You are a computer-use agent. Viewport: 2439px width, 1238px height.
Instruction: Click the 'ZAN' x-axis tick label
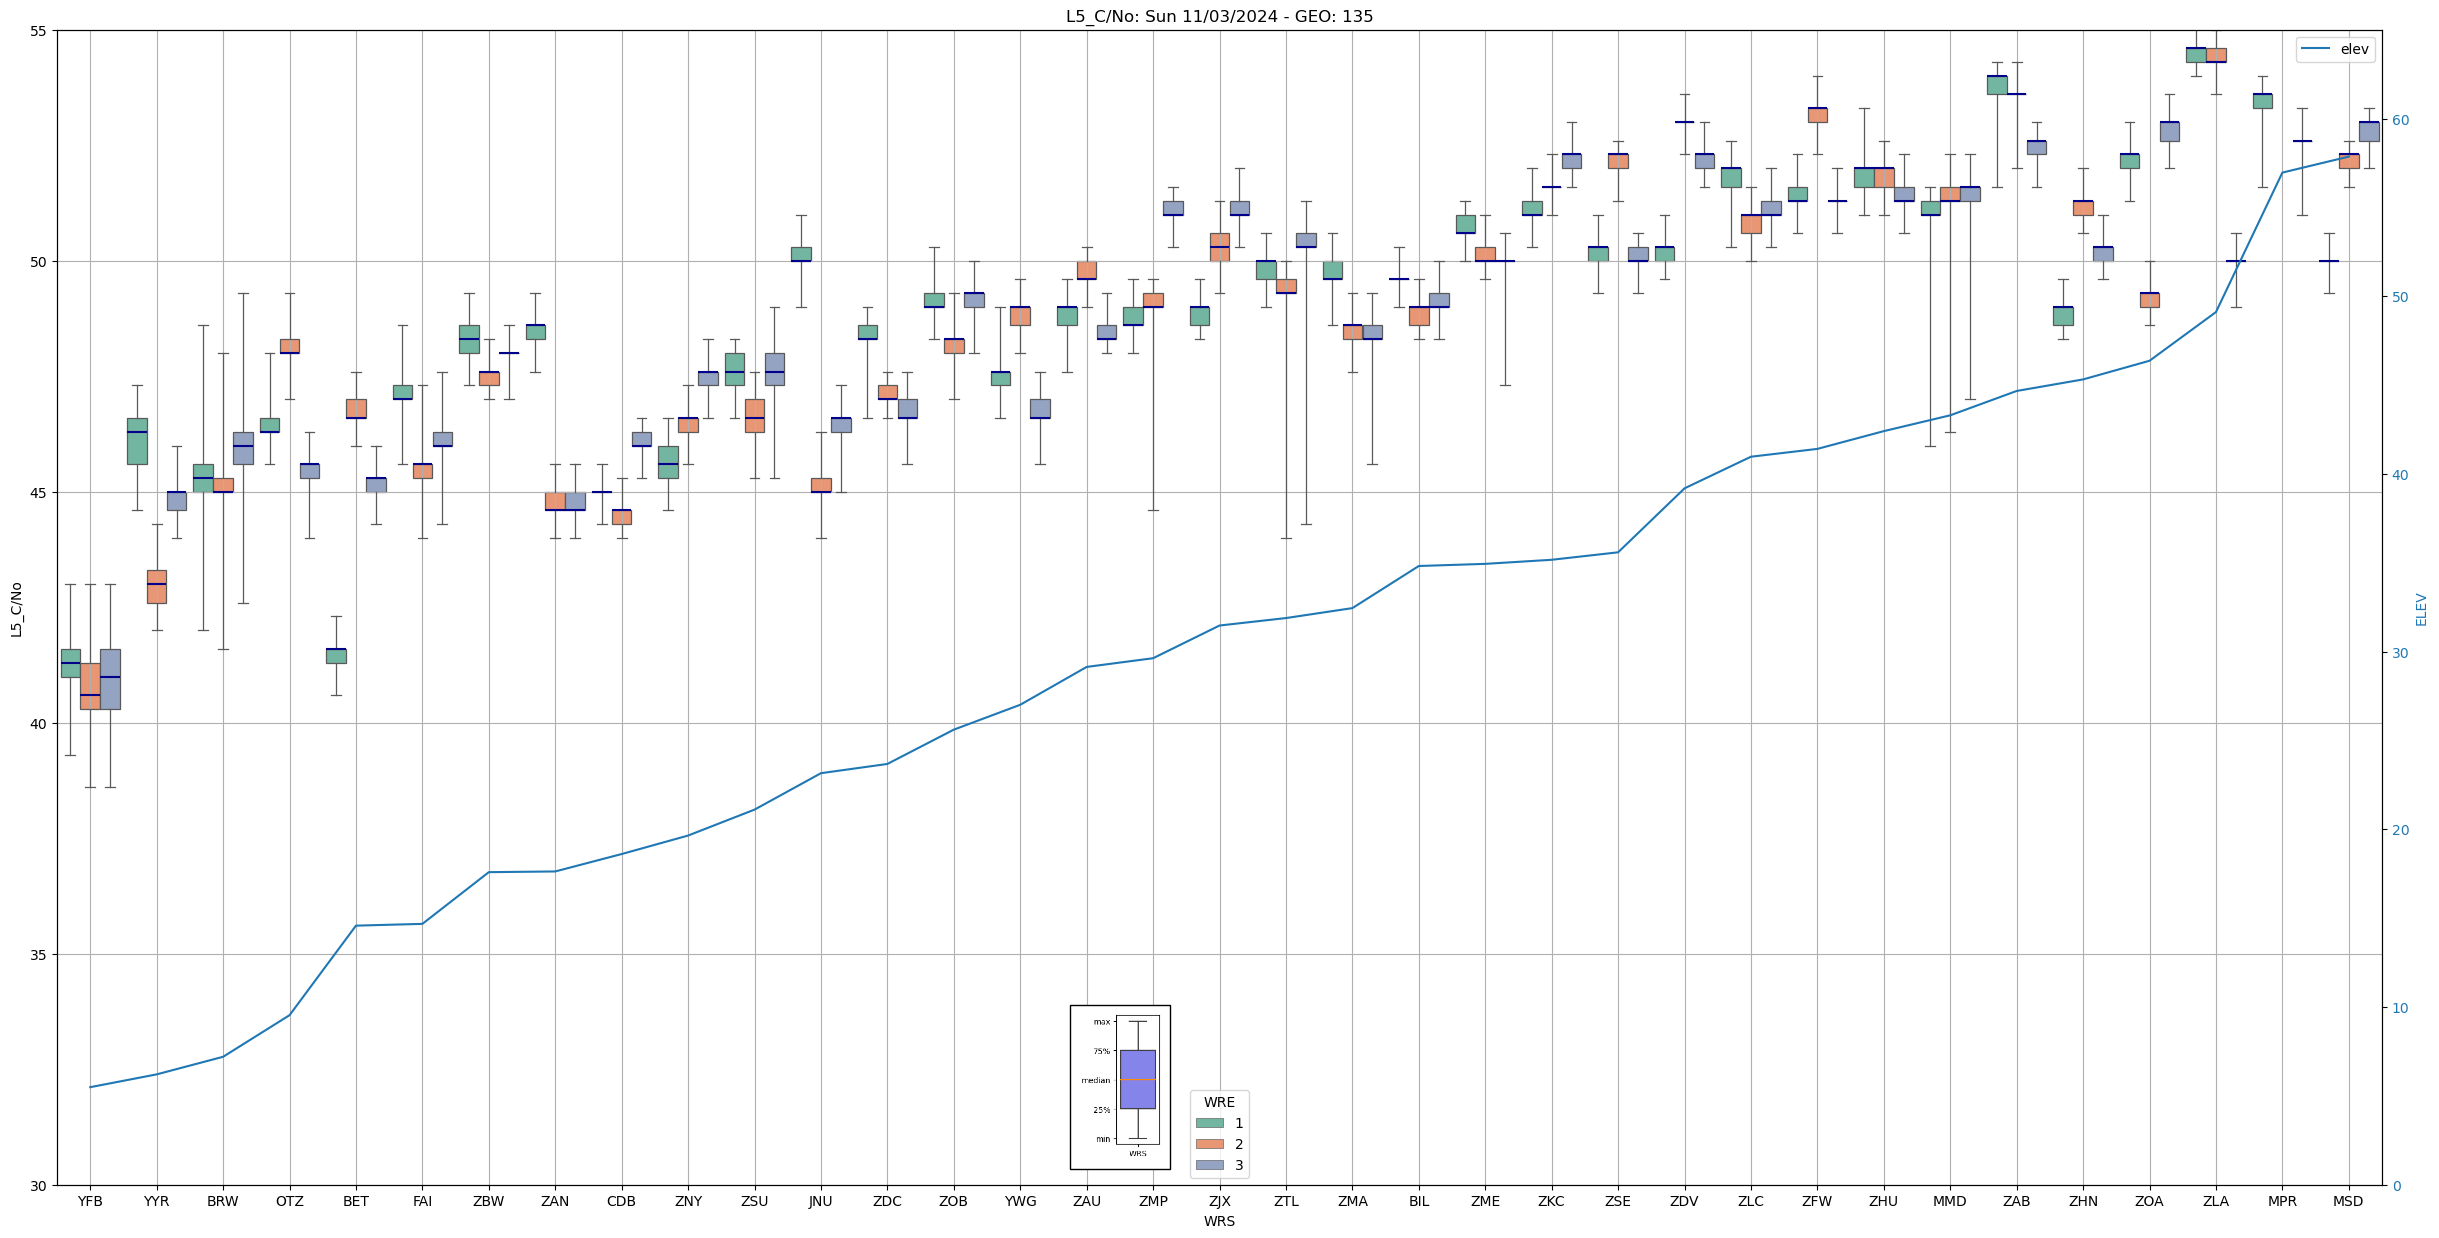555,1201
